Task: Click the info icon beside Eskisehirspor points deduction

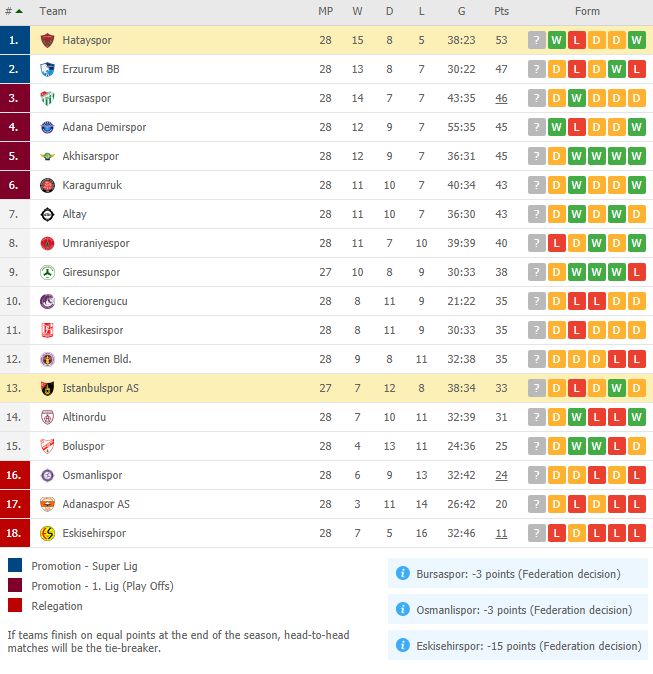Action: 403,645
